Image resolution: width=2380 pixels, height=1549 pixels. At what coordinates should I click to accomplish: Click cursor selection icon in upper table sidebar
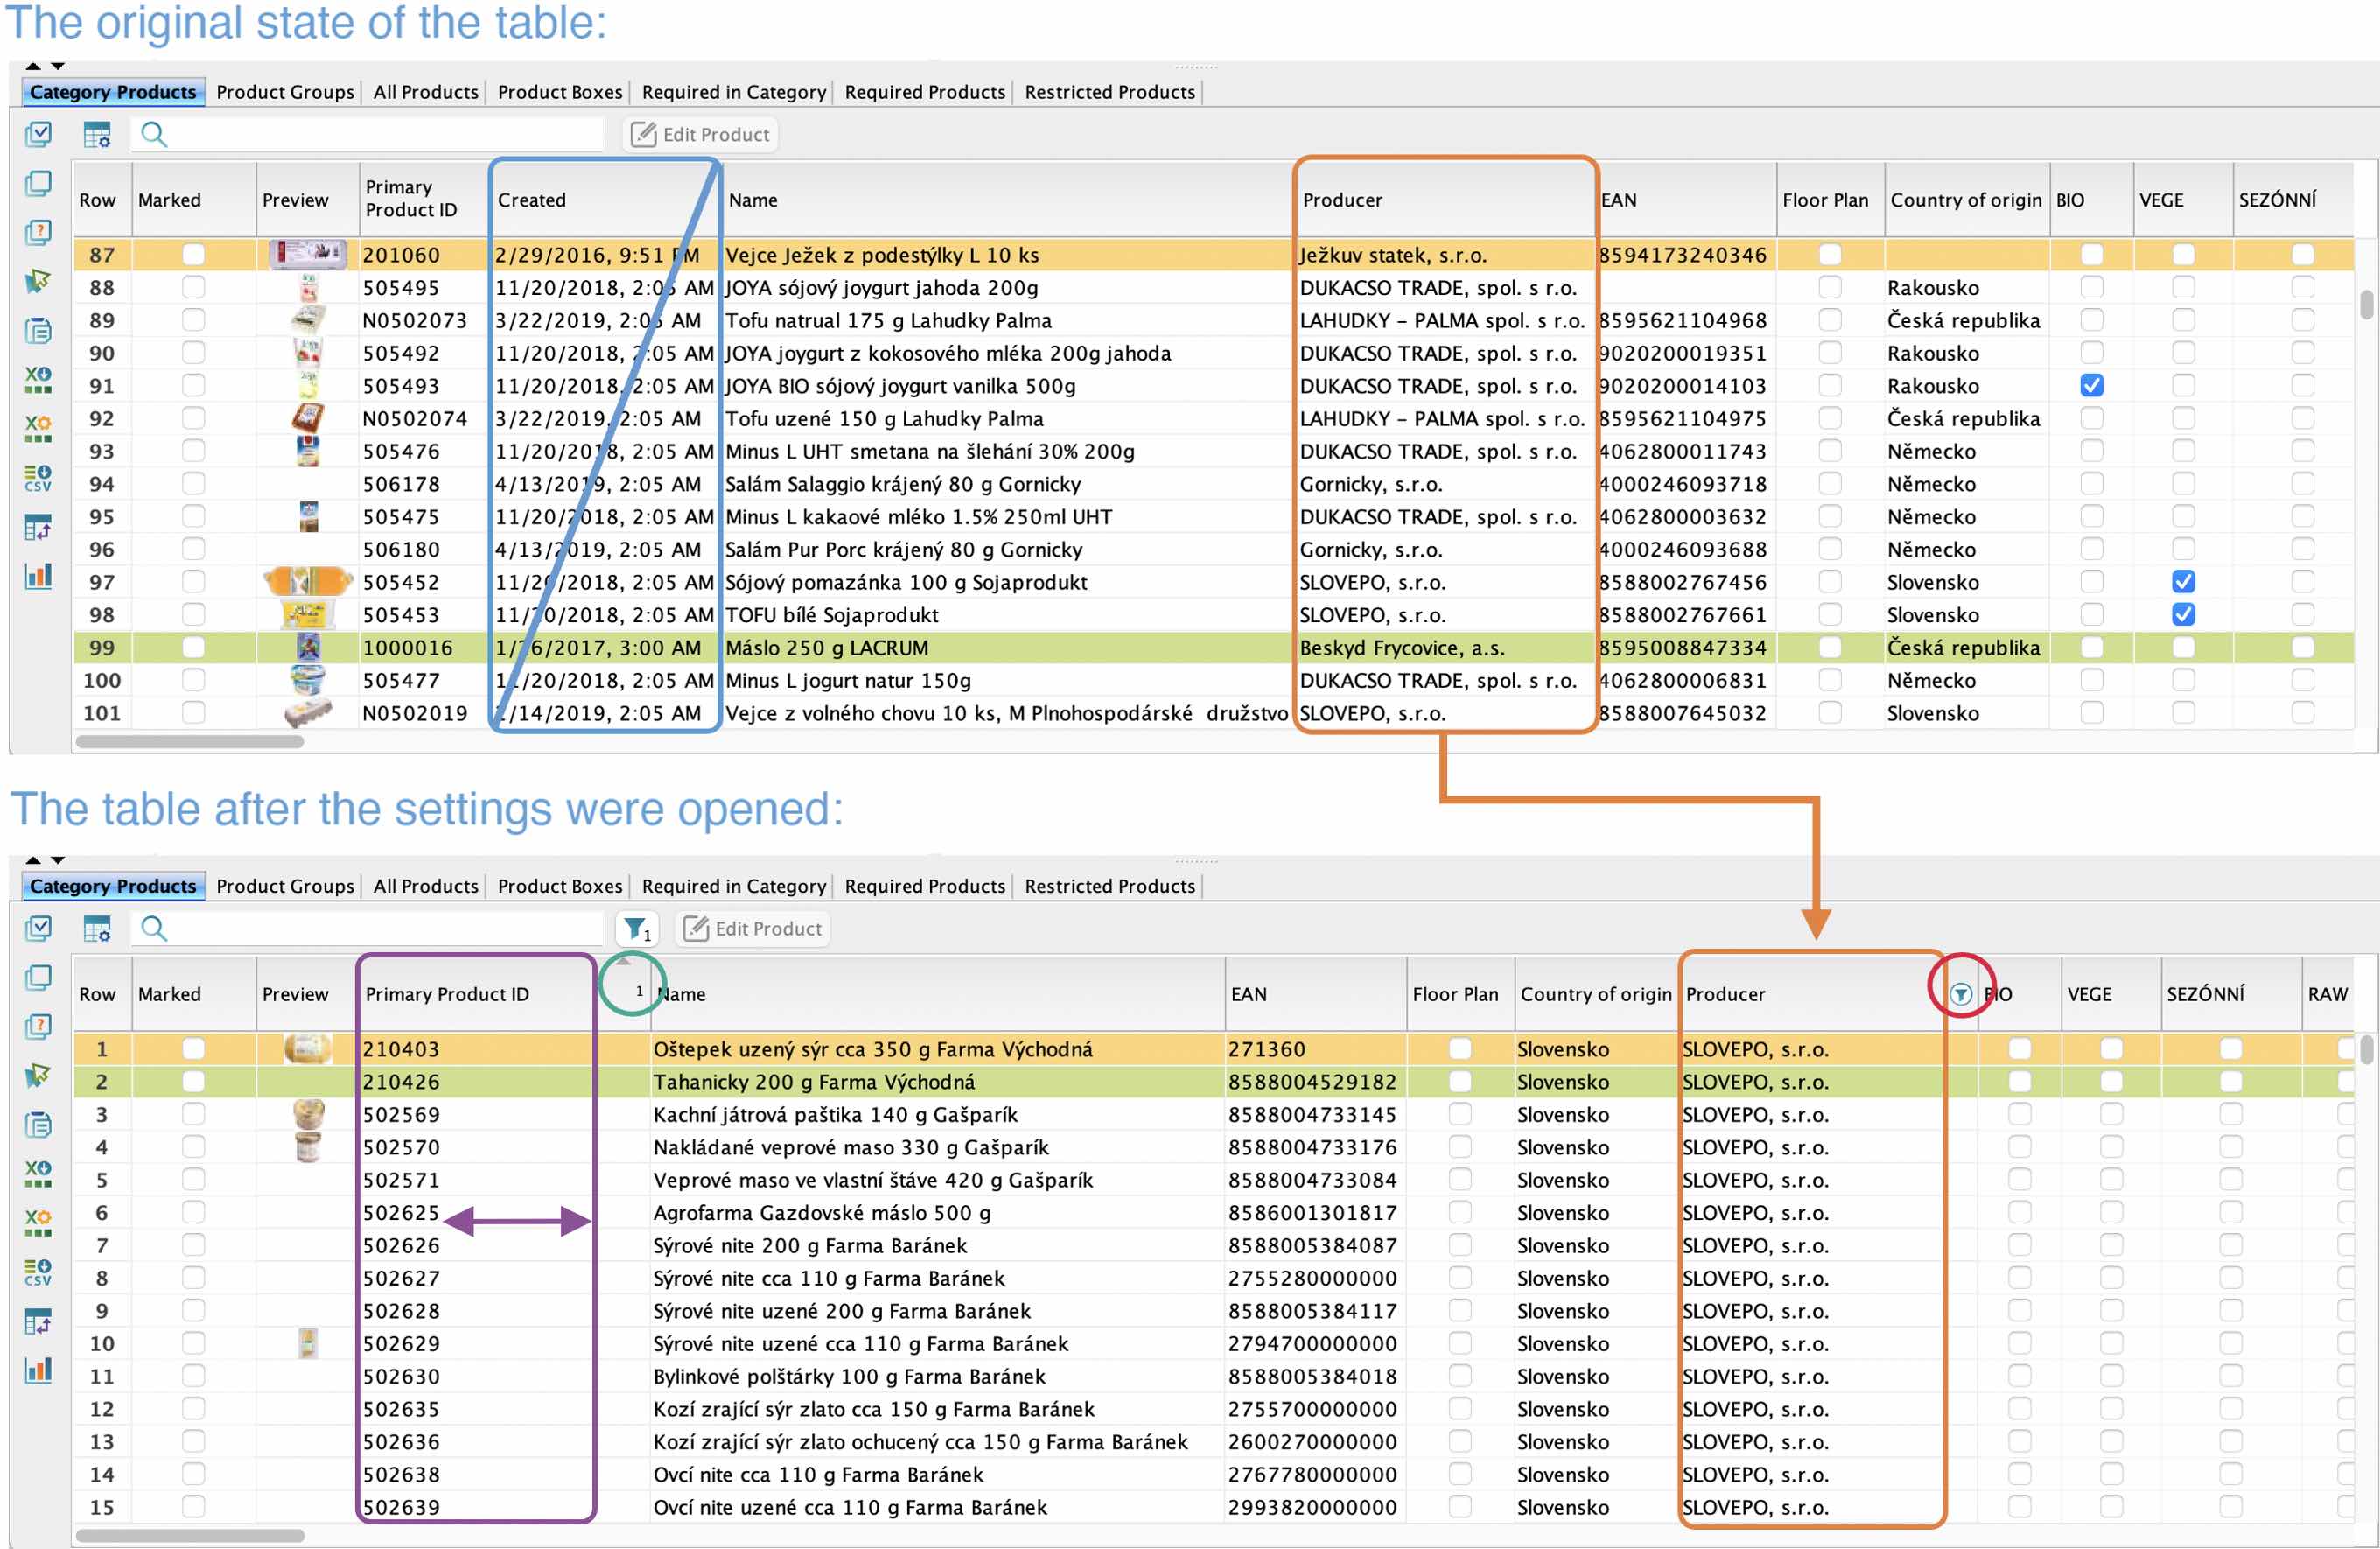38,281
